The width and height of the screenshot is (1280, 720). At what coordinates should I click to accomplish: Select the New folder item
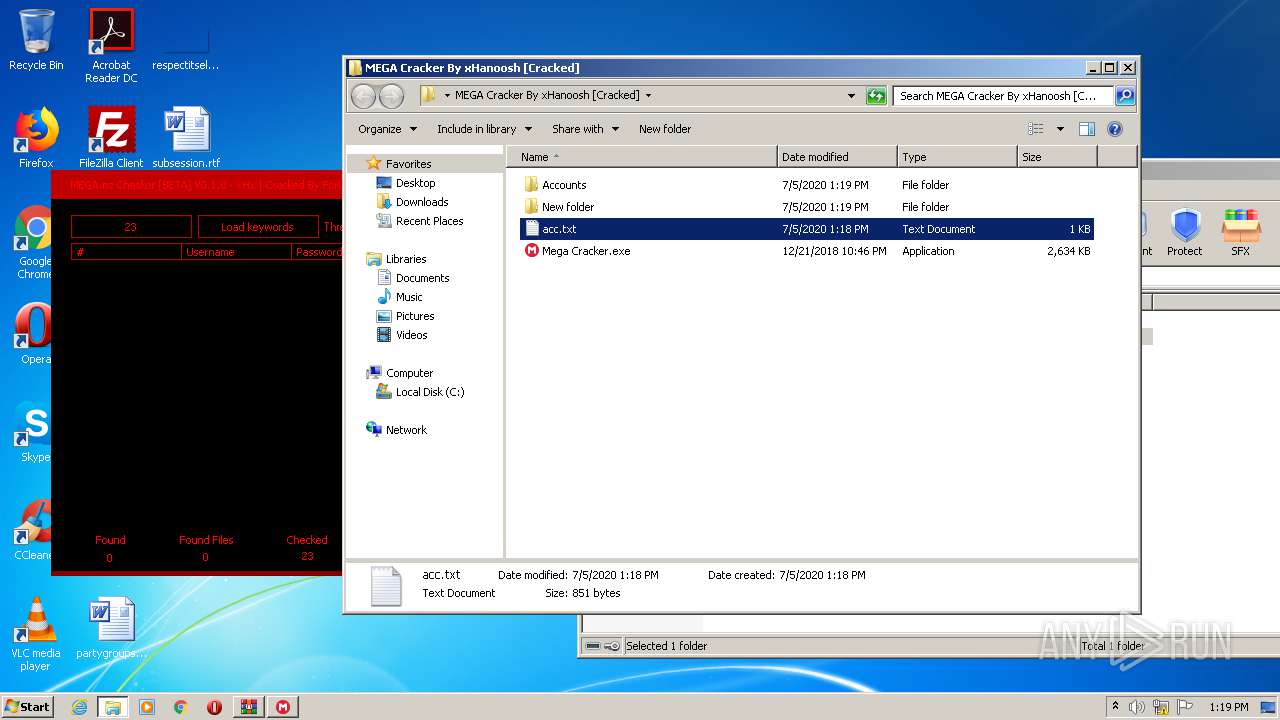pyautogui.click(x=568, y=207)
